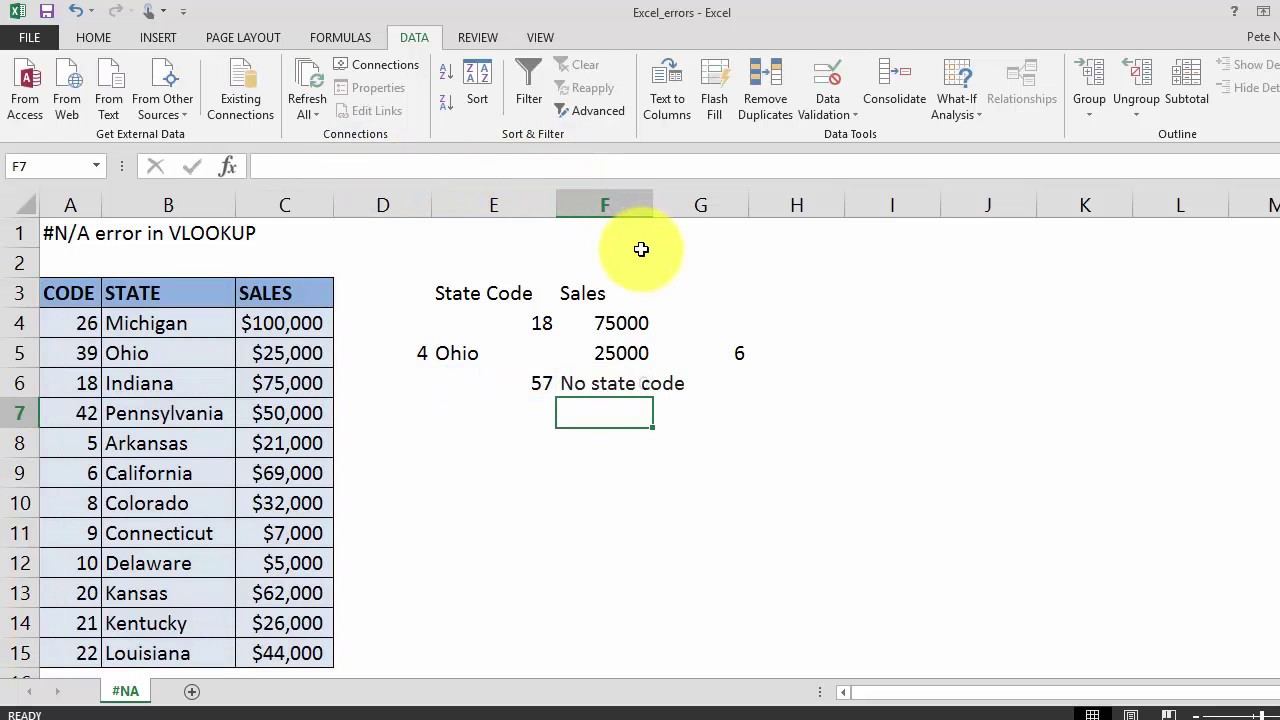Click the Undo arrow
The width and height of the screenshot is (1280, 720).
pyautogui.click(x=75, y=12)
